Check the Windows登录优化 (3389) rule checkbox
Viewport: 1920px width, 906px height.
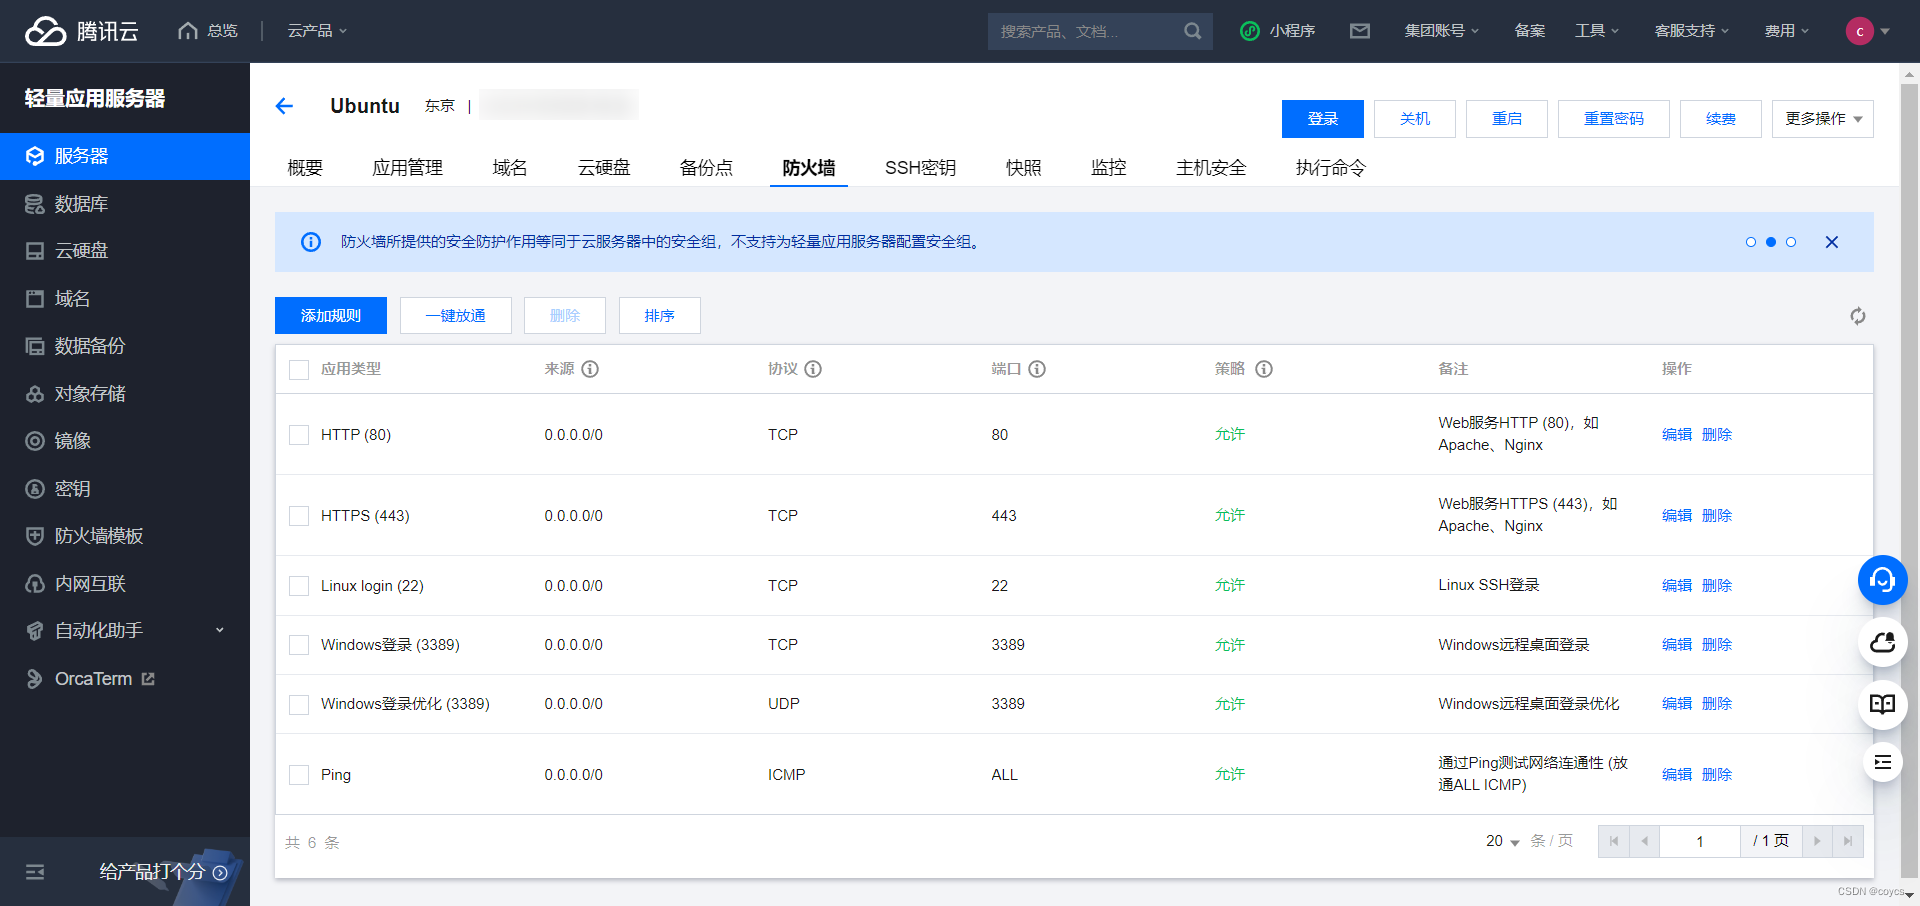click(298, 704)
